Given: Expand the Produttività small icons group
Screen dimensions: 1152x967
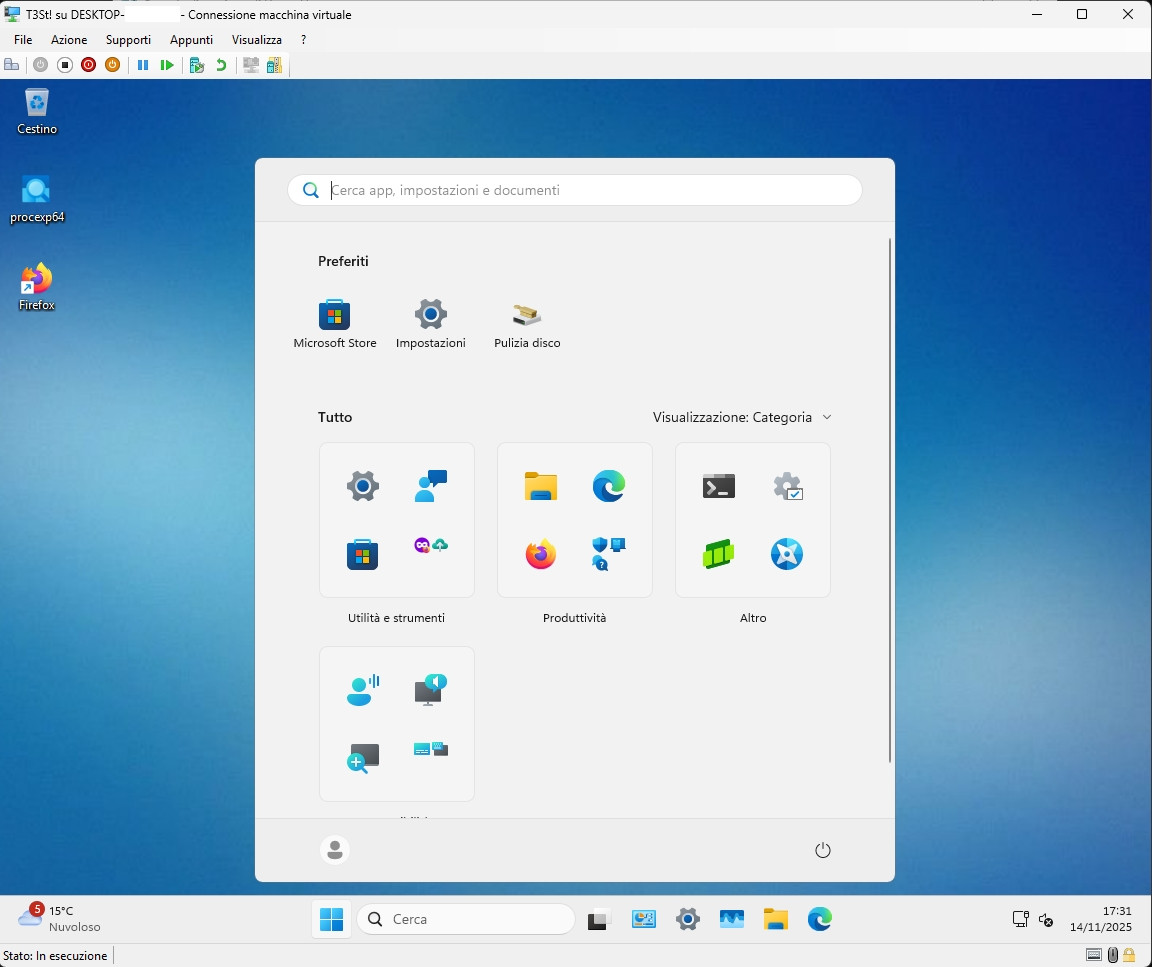Looking at the screenshot, I should point(608,553).
